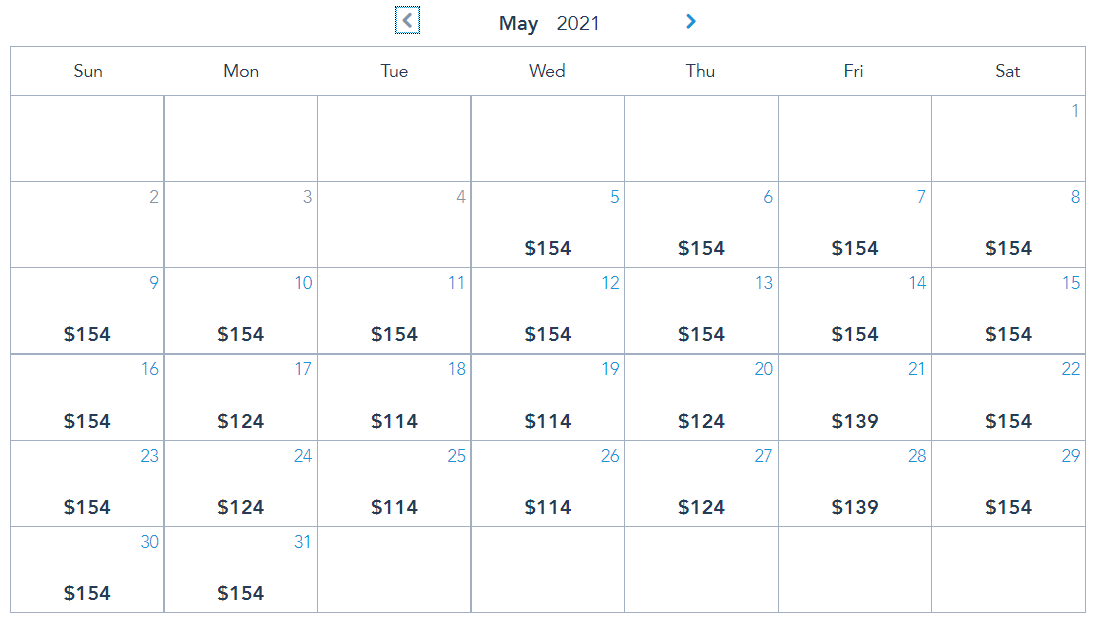Advance to next month arrow

[690, 21]
